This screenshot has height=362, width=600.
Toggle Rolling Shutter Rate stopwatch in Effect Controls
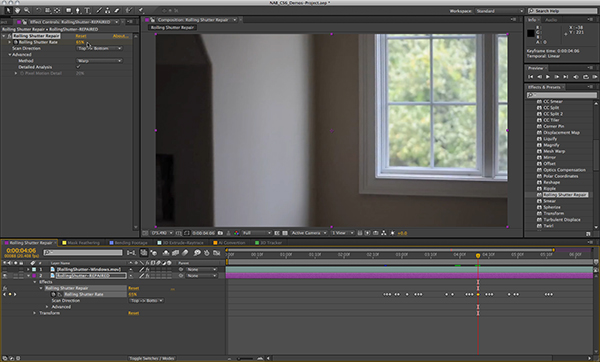tap(16, 42)
